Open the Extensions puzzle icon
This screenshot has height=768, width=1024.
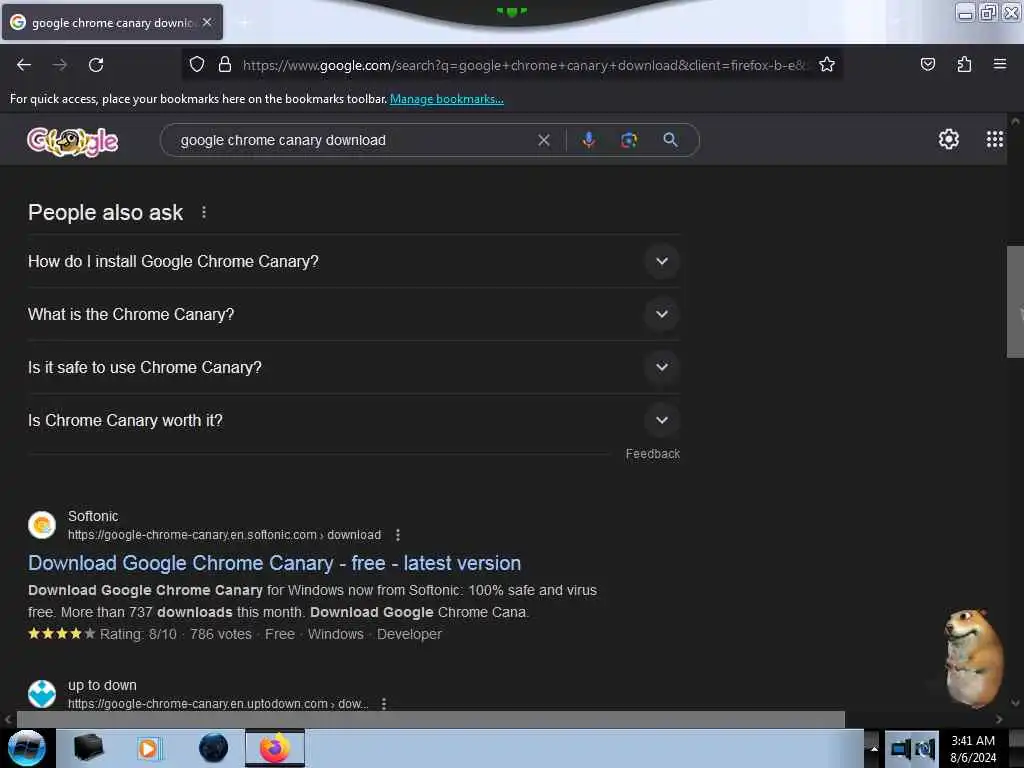click(964, 65)
